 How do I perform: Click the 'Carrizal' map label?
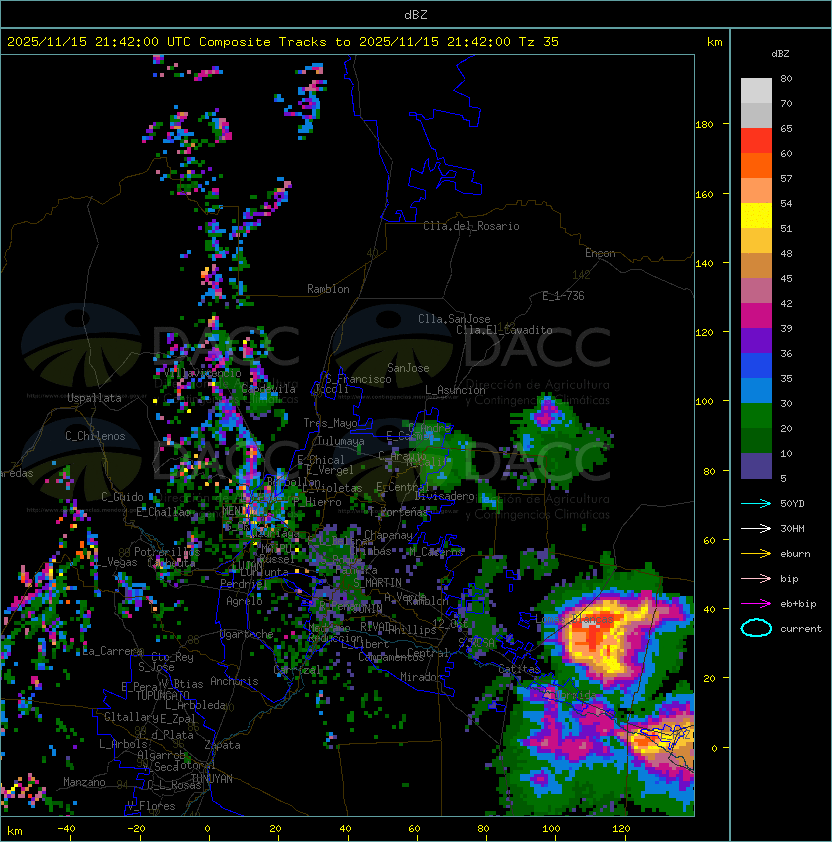point(298,670)
